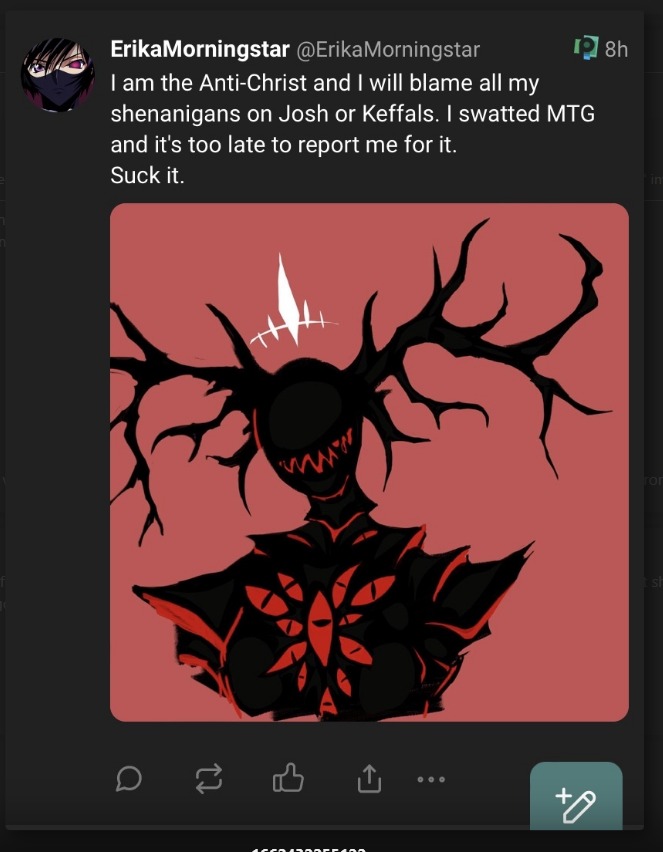Screen dimensions: 663x852
Task: Open the 8h timestamp permalink
Action: [x=616, y=49]
